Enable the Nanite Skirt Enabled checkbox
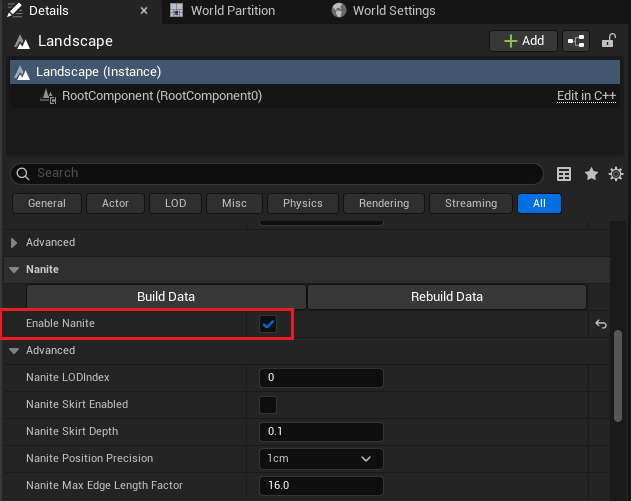 [x=268, y=405]
